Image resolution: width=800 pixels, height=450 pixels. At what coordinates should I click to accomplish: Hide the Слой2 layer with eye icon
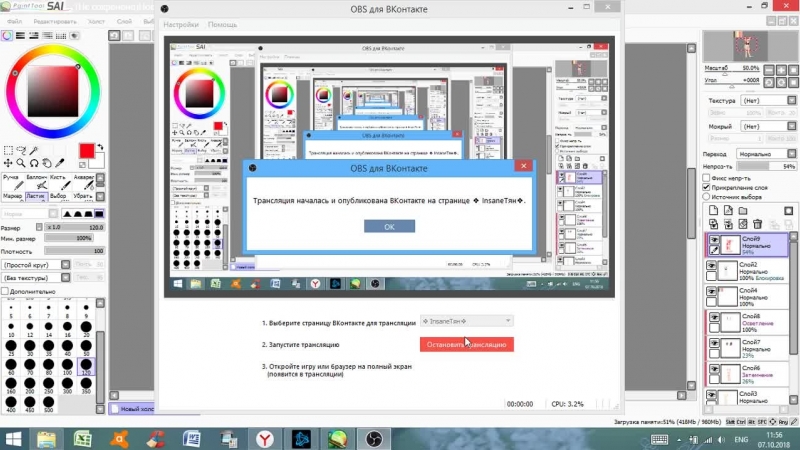[x=711, y=265]
